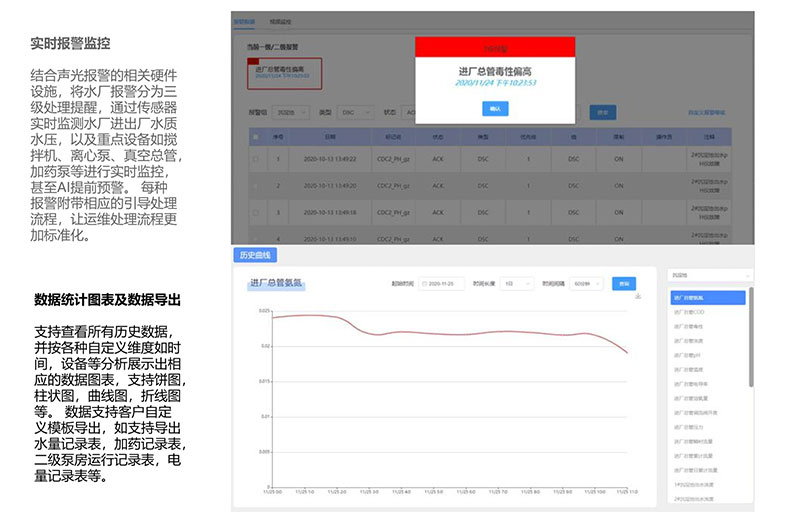
Task: Click the blue 历史 button in alarm filter
Action: (603, 113)
